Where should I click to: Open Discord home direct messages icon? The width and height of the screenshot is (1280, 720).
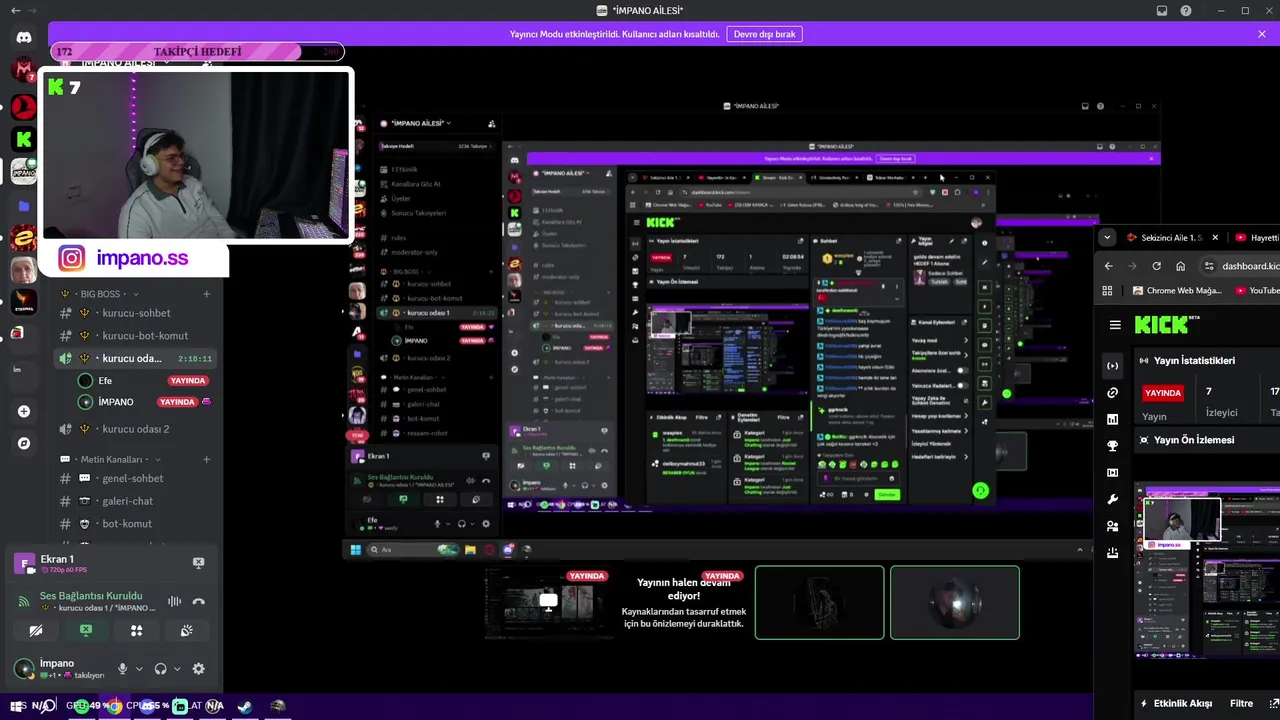coord(24,38)
